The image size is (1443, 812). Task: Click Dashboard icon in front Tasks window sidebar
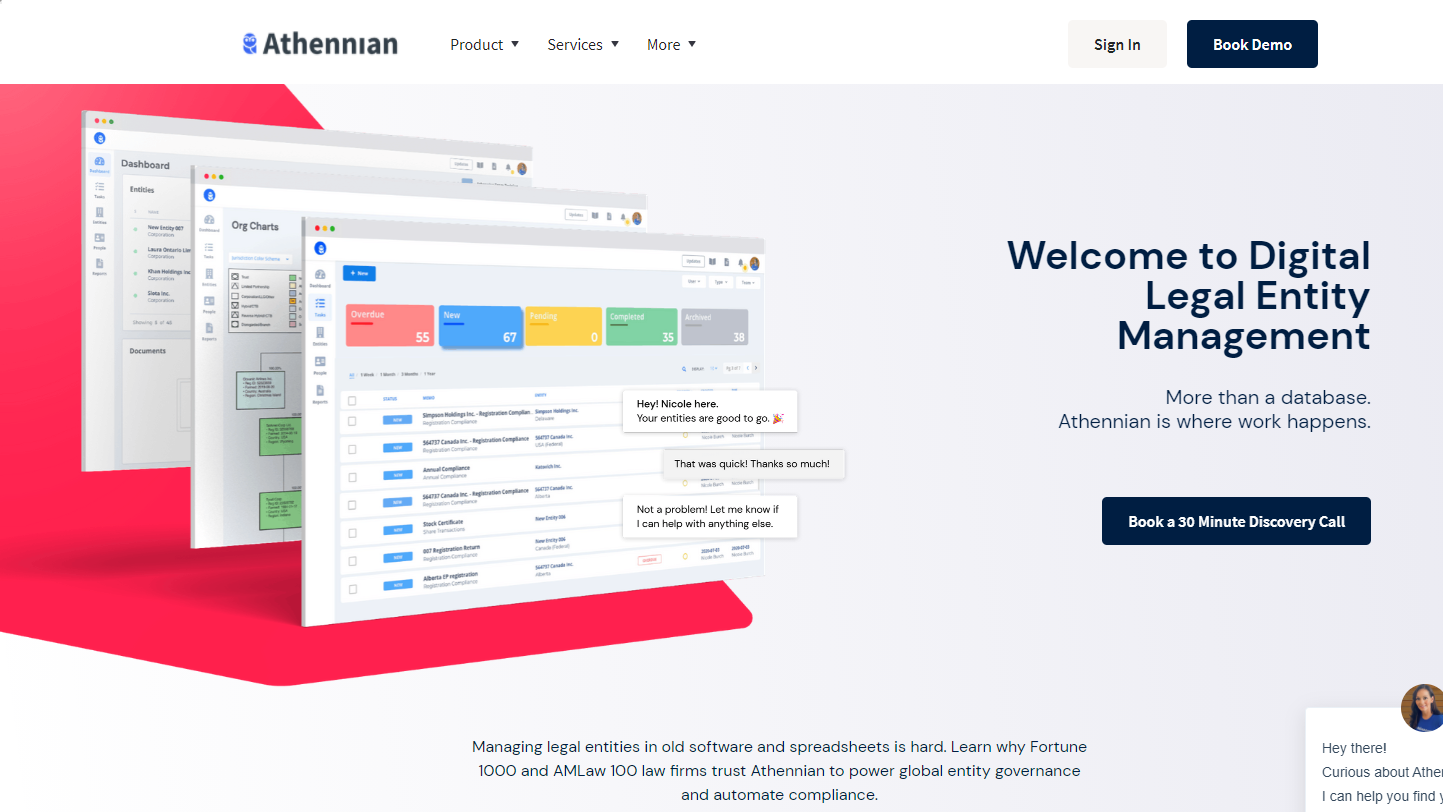(x=320, y=276)
